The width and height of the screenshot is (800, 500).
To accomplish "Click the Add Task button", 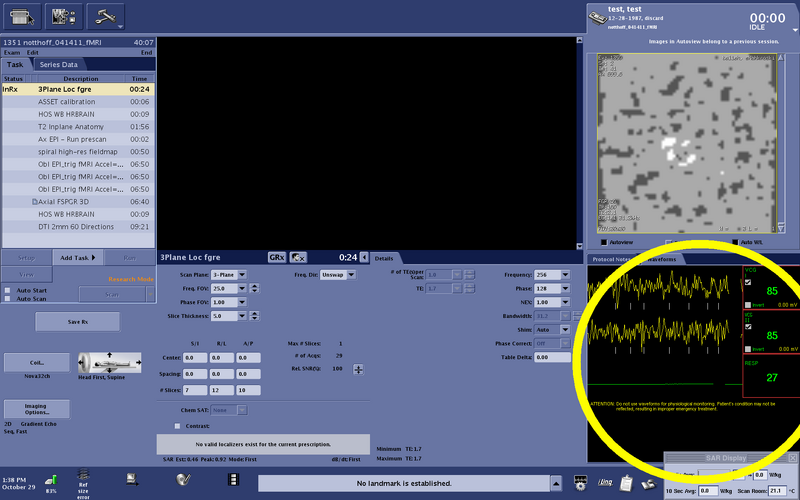I will pyautogui.click(x=78, y=258).
